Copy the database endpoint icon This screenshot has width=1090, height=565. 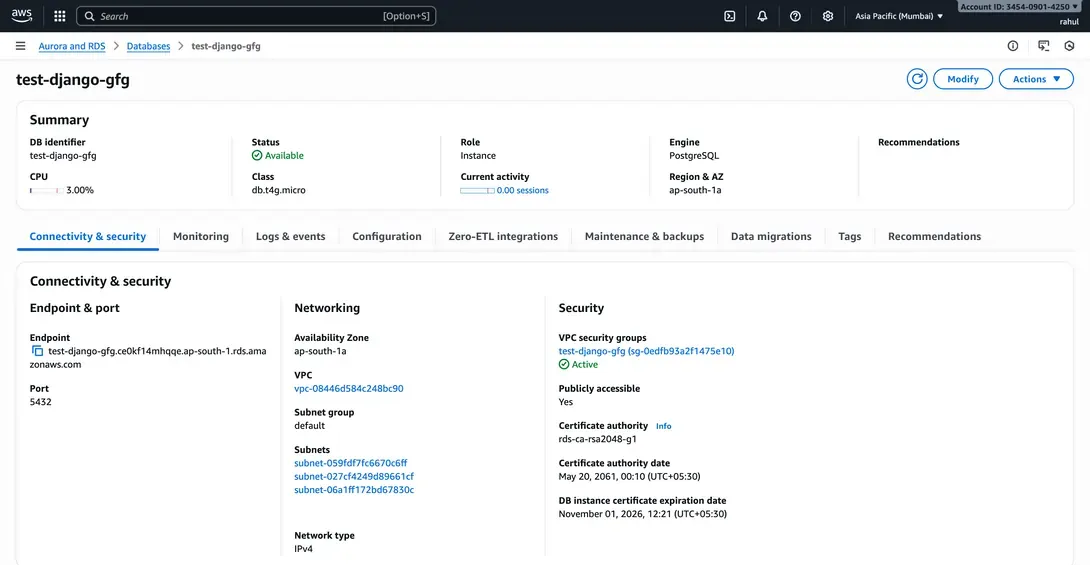tap(38, 351)
